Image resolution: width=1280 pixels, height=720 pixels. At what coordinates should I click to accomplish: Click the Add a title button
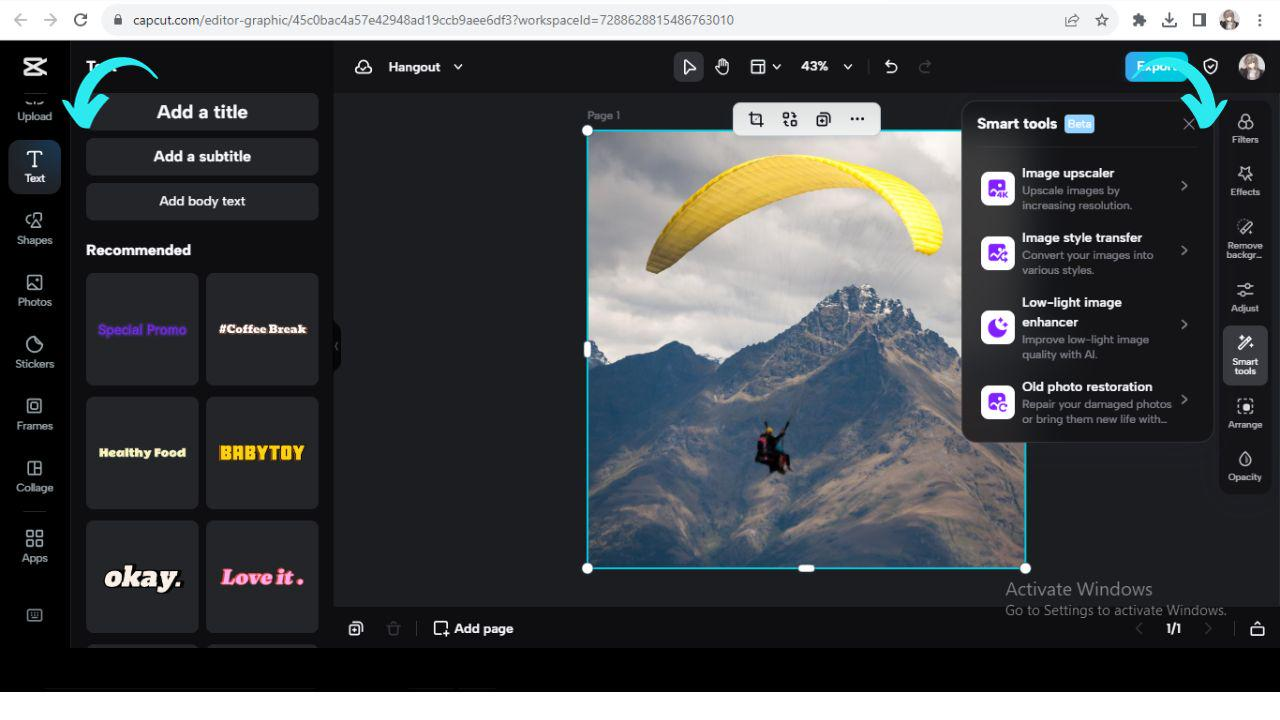point(202,112)
